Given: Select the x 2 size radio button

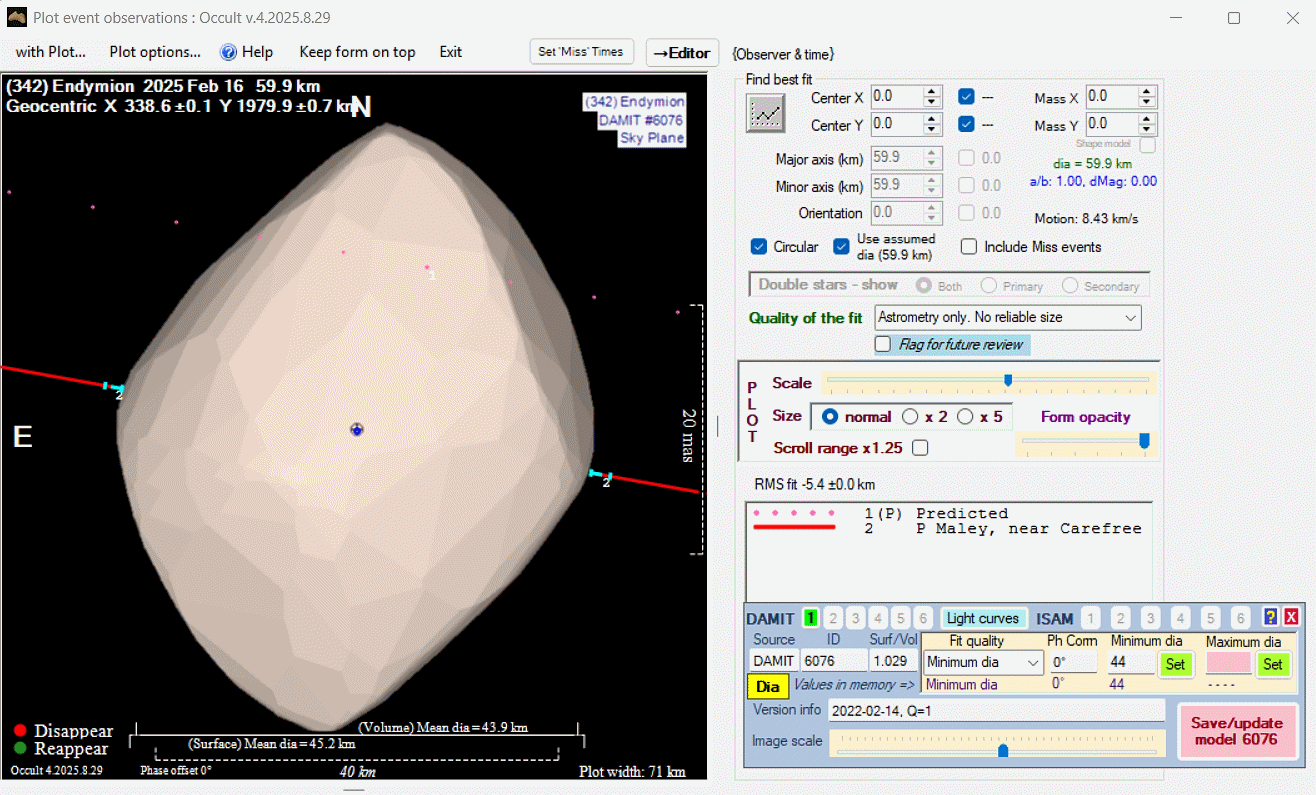Looking at the screenshot, I should click(910, 416).
